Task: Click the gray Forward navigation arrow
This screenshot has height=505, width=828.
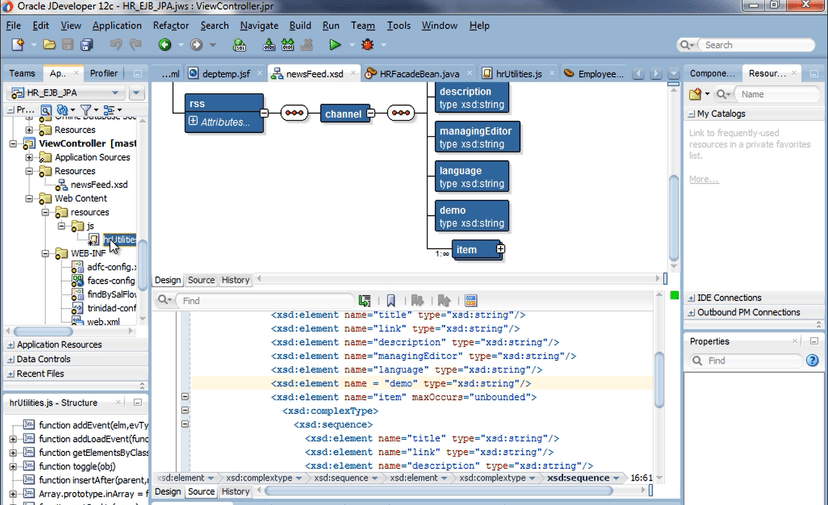Action: click(x=196, y=45)
